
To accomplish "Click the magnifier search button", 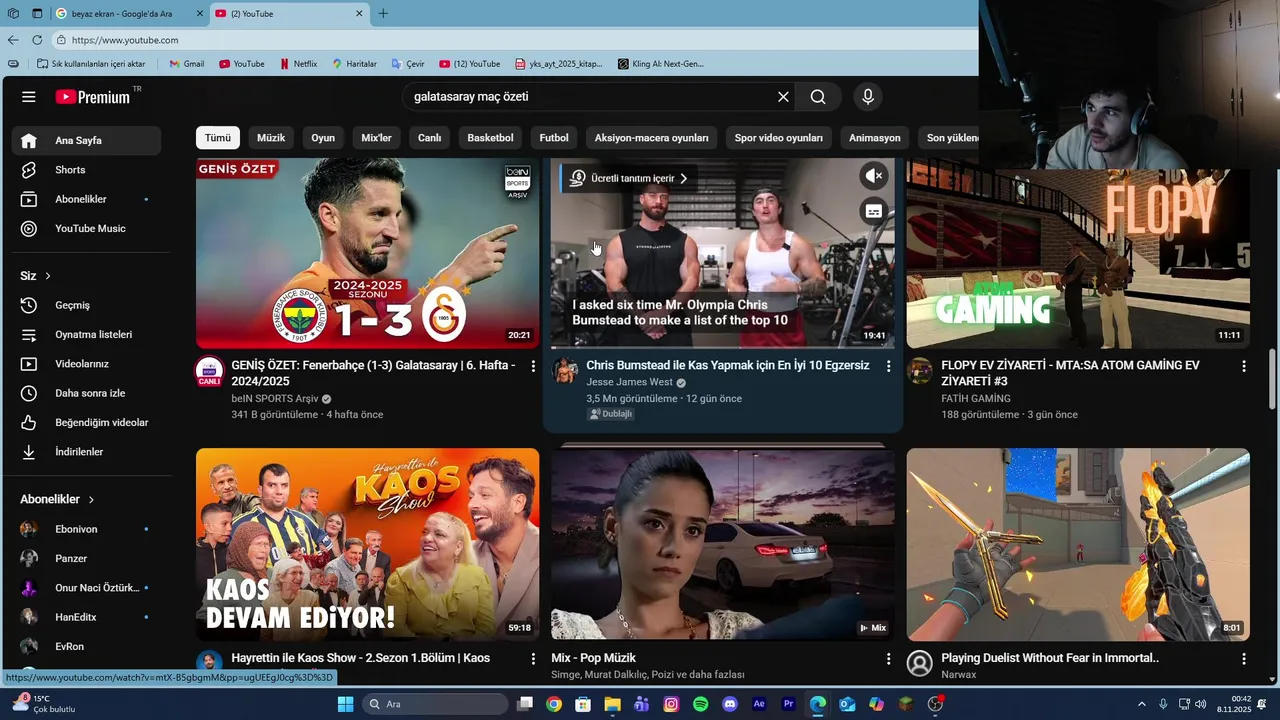I will (x=818, y=97).
